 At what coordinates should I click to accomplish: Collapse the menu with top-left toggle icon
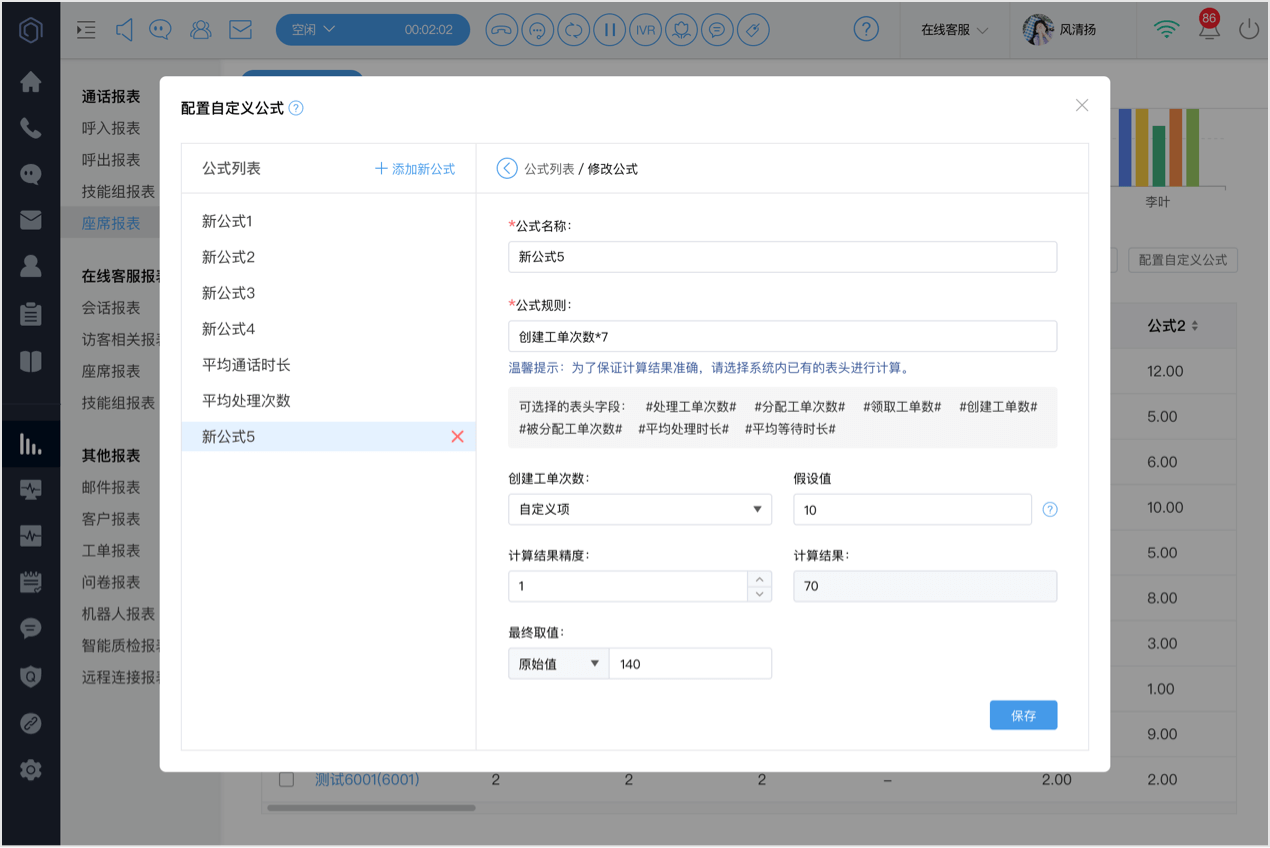click(86, 30)
